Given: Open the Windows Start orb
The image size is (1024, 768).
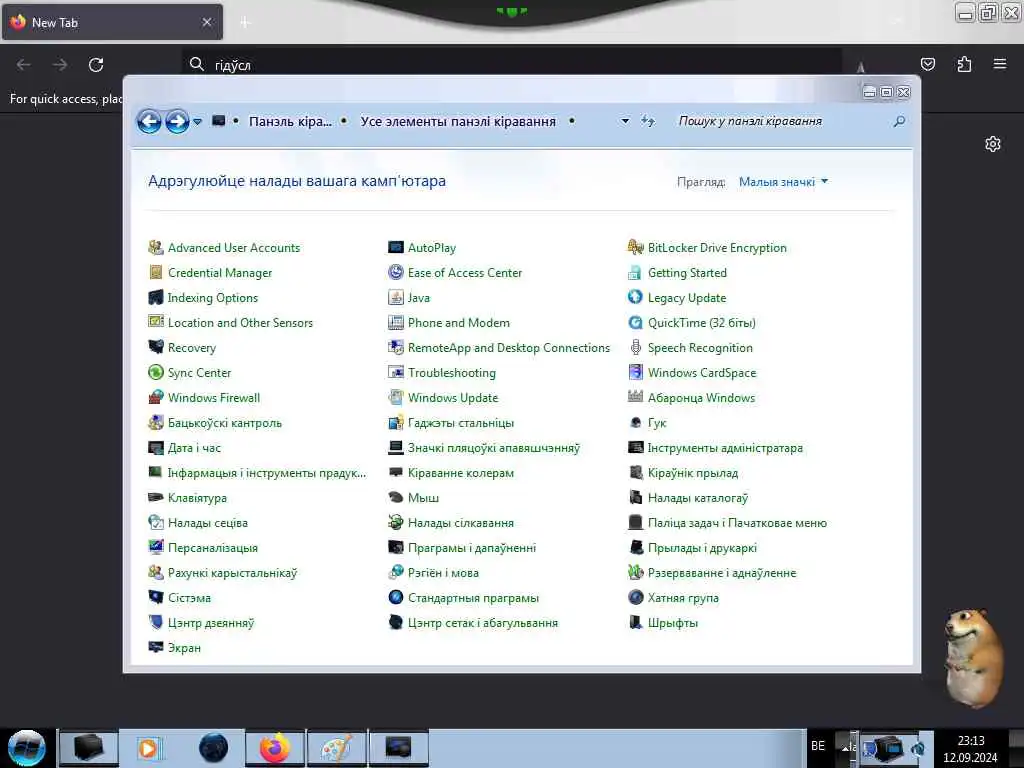Looking at the screenshot, I should (27, 748).
